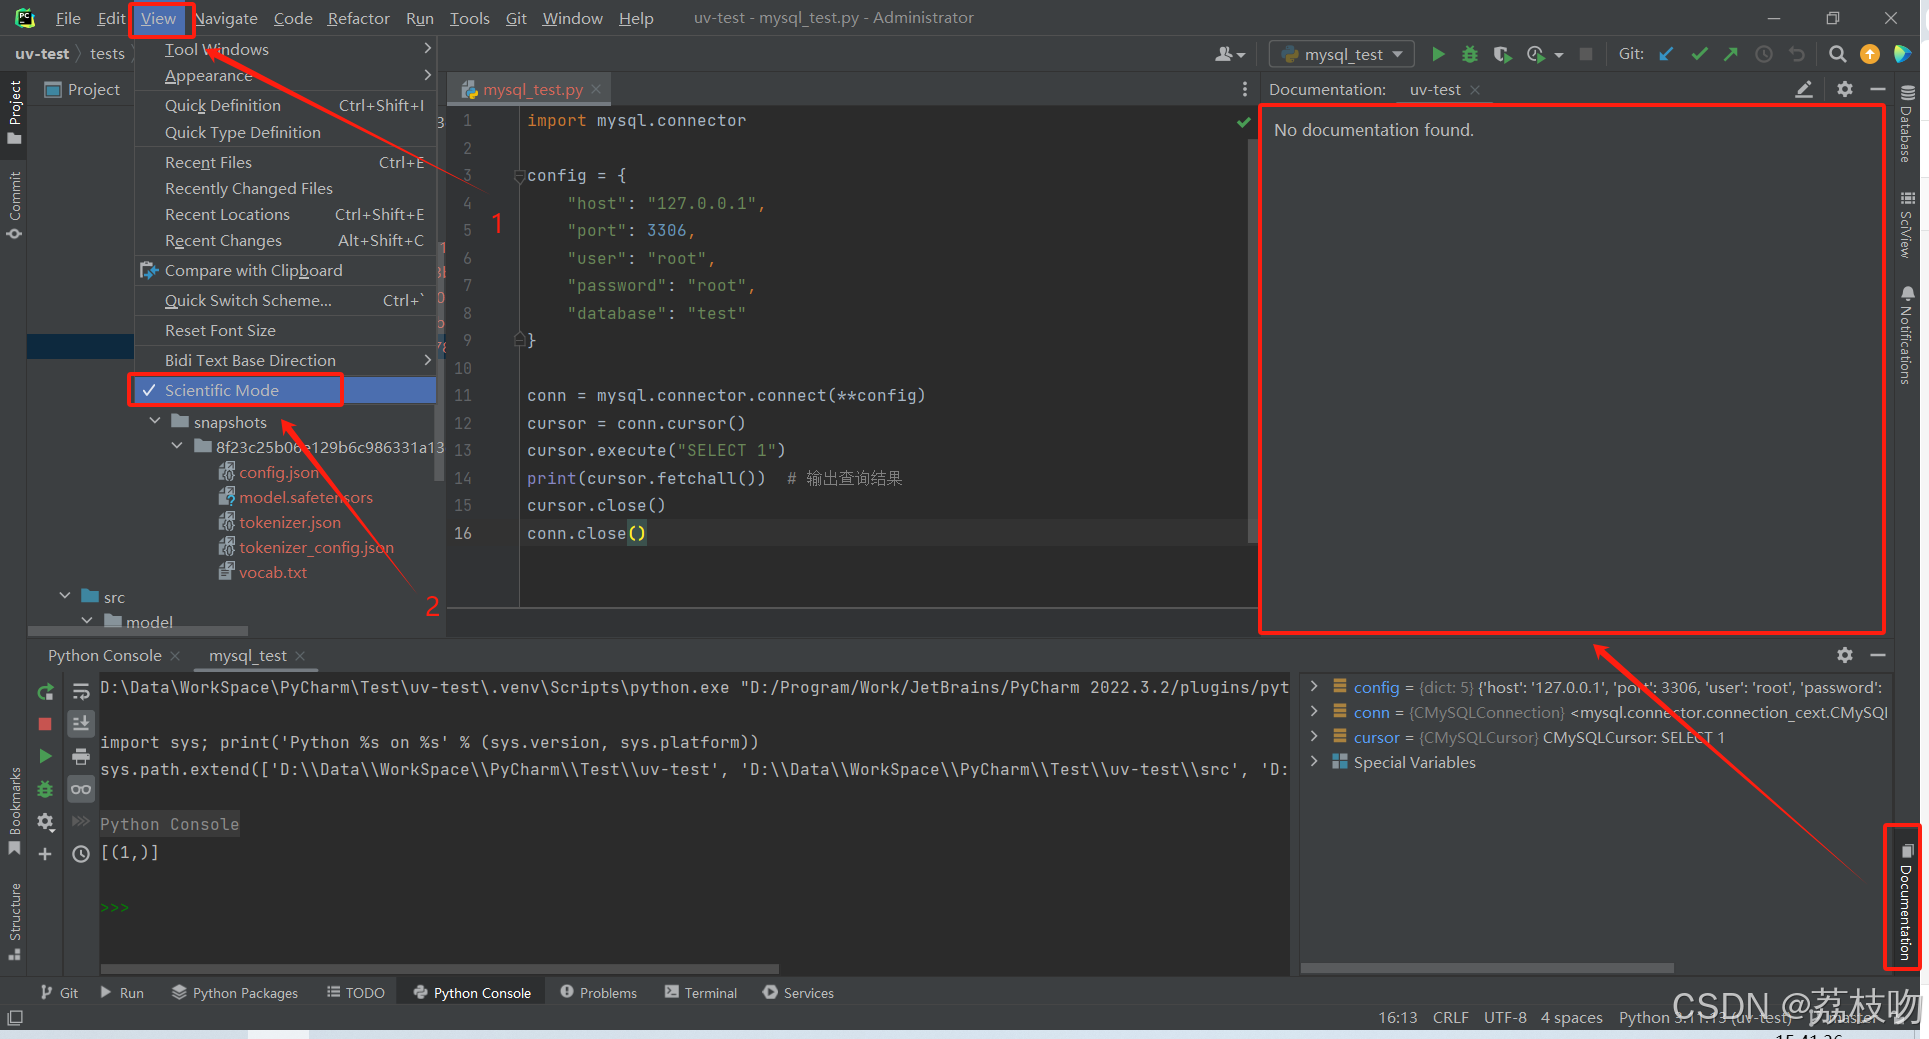Viewport: 1929px width, 1039px height.
Task: Select Recent Files menu entry
Action: pos(286,162)
